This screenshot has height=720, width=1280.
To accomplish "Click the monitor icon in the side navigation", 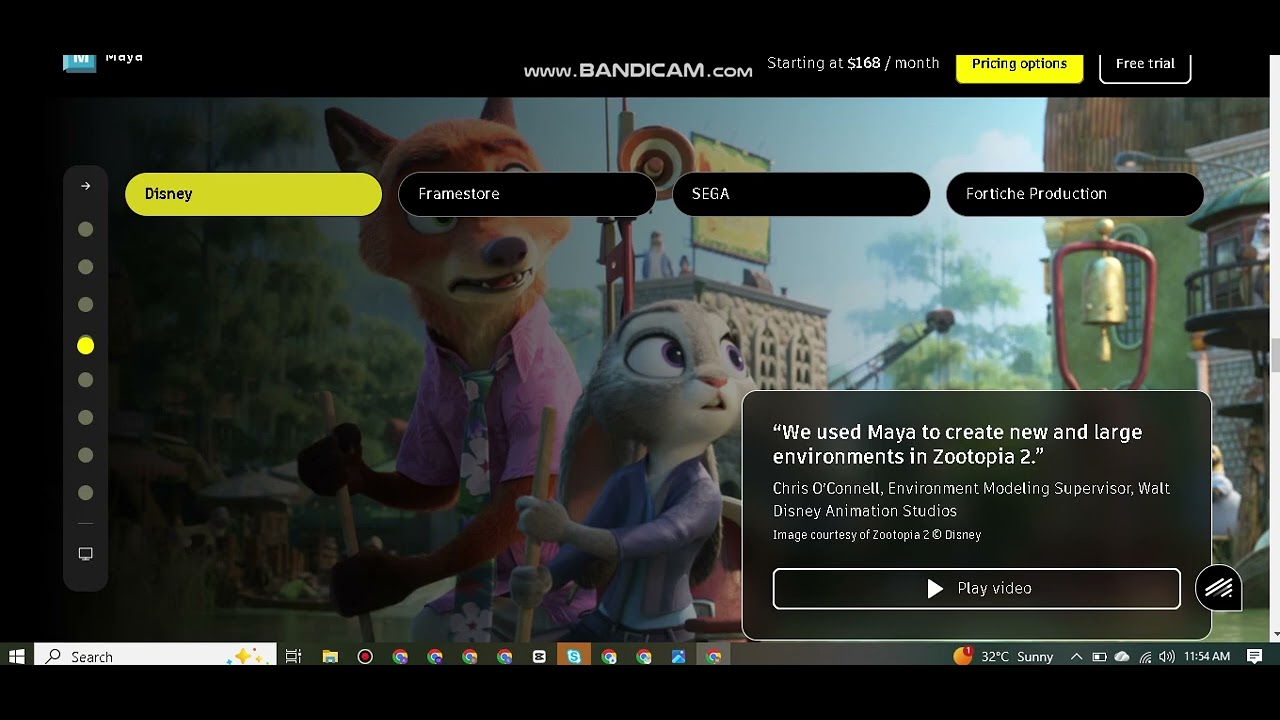I will click(86, 554).
